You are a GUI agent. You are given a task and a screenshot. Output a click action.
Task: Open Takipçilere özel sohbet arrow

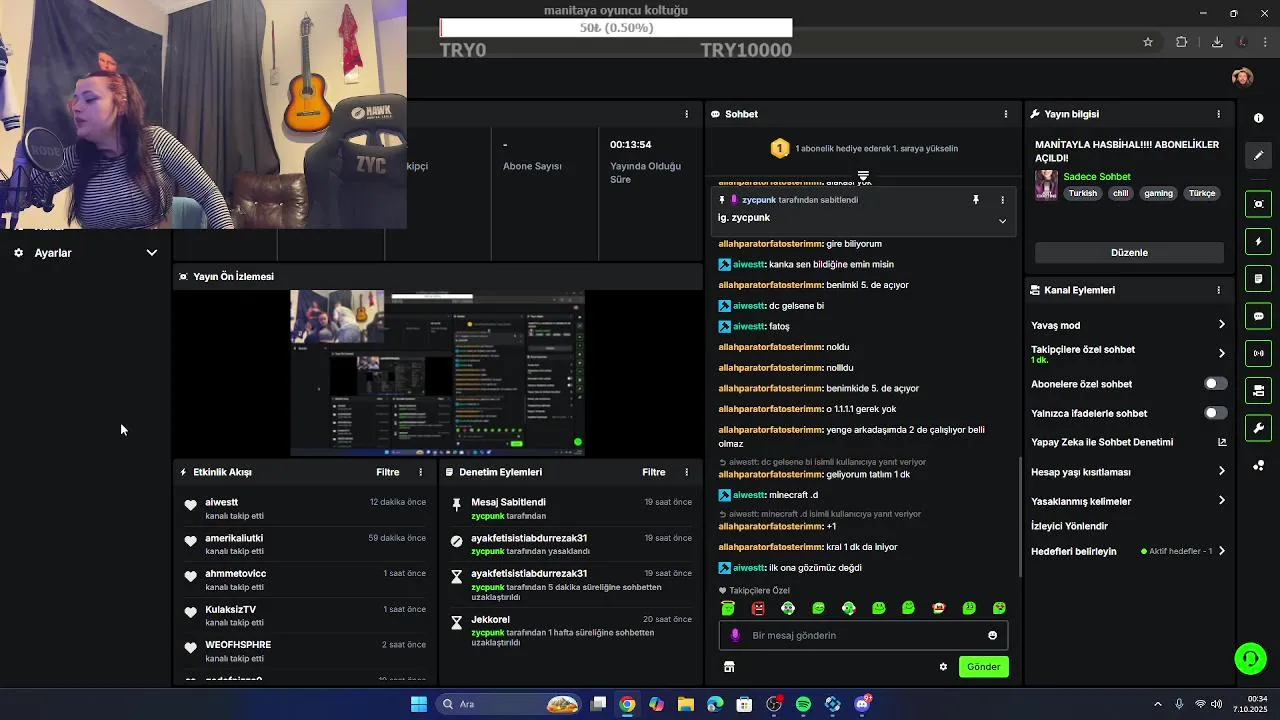(1221, 353)
